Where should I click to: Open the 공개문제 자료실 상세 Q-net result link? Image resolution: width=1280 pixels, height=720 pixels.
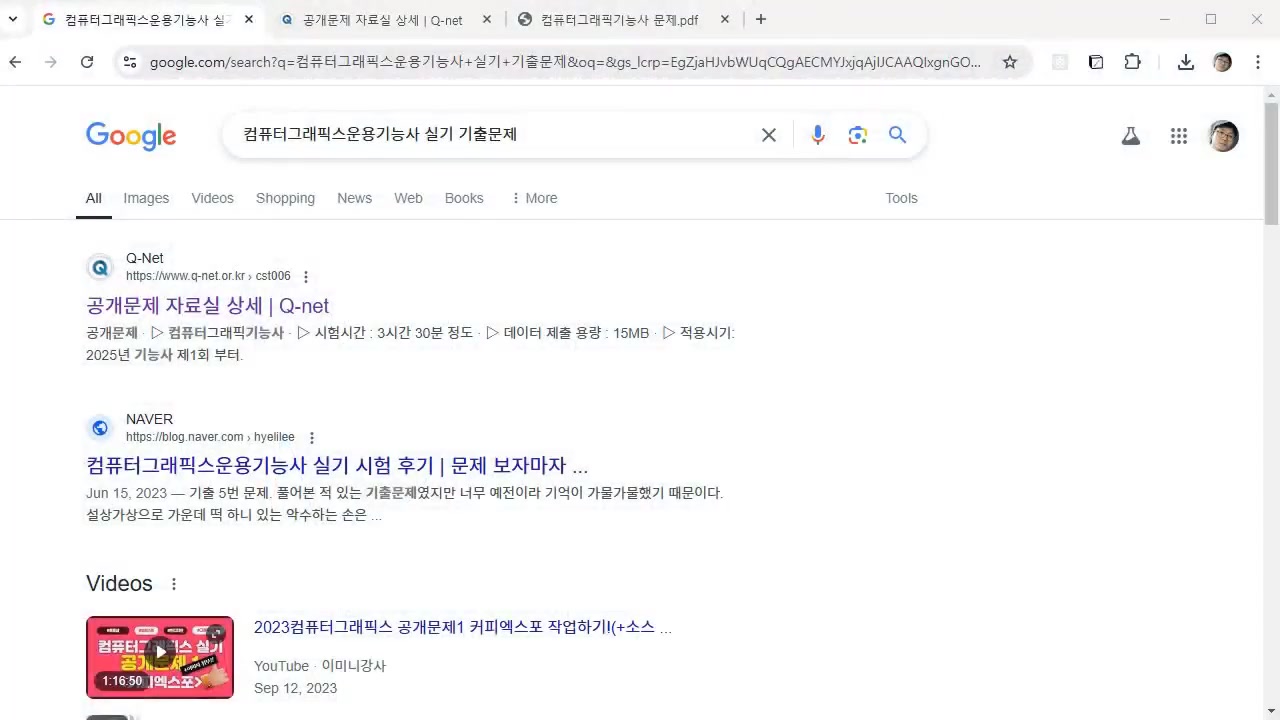[207, 305]
